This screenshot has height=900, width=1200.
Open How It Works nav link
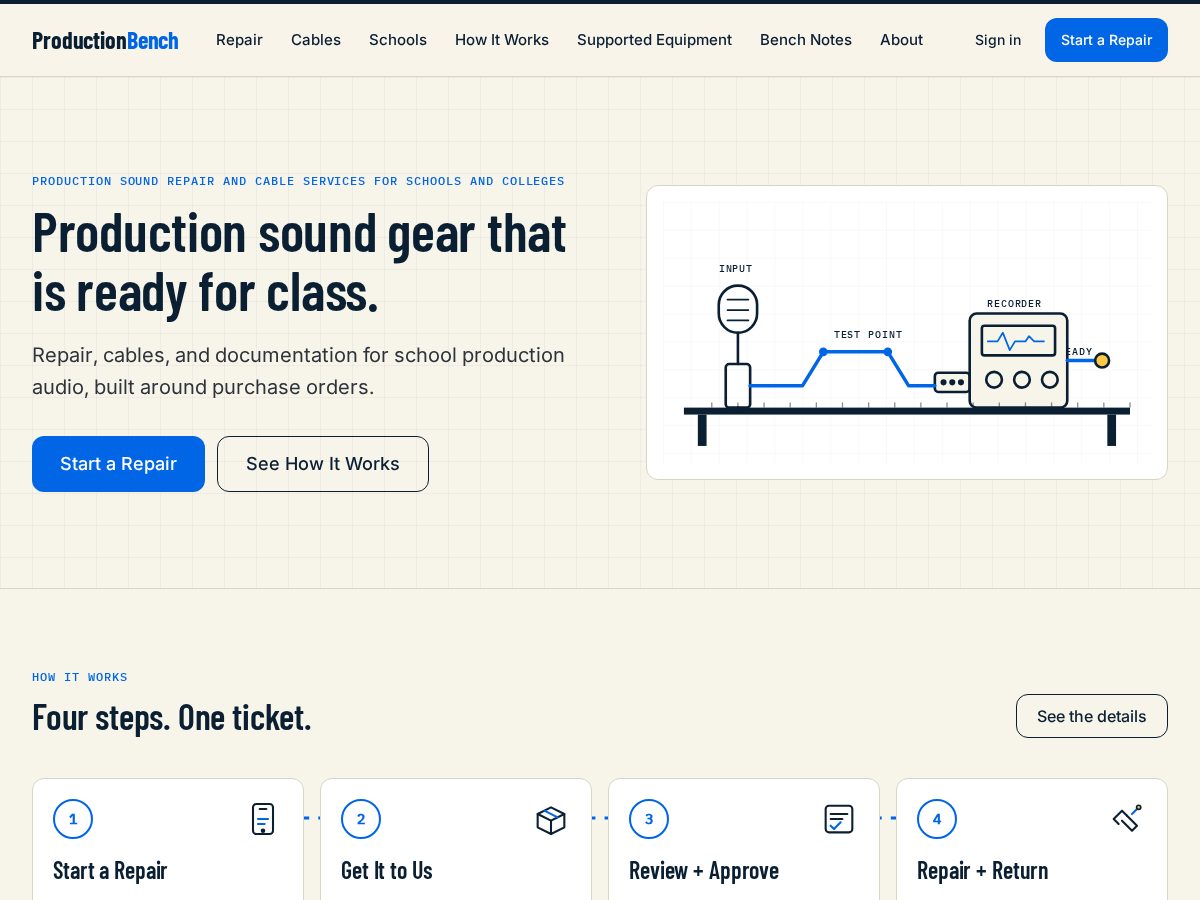click(502, 40)
